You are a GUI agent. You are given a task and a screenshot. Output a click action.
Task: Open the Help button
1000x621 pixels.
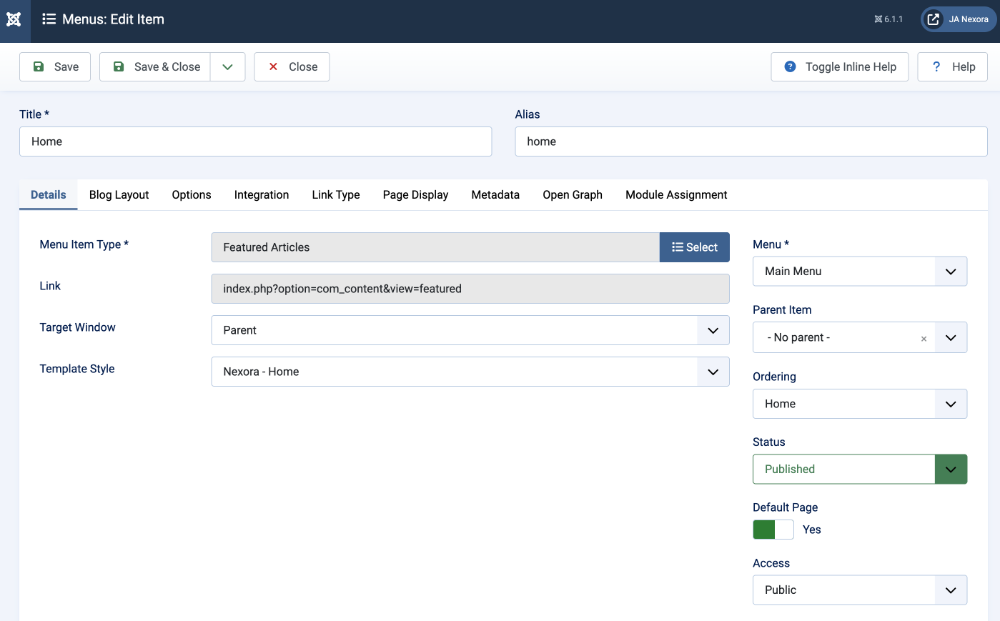tap(953, 67)
